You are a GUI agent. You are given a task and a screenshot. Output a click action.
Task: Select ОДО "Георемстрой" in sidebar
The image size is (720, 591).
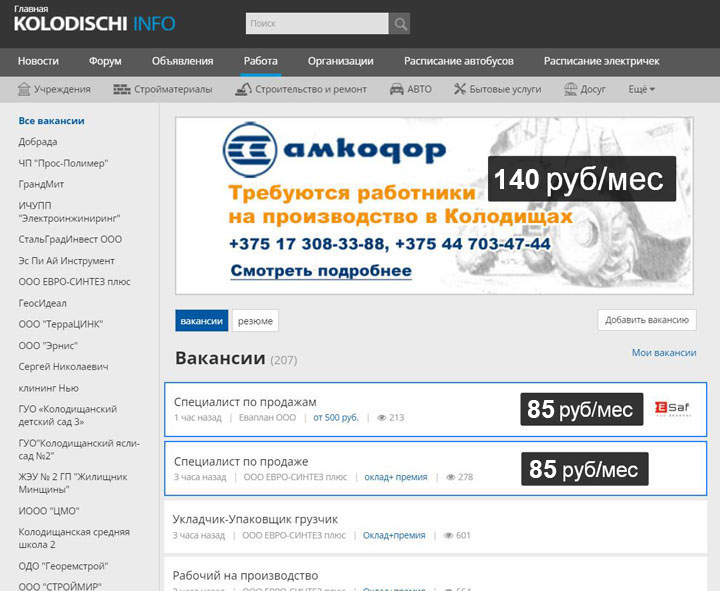(x=63, y=566)
